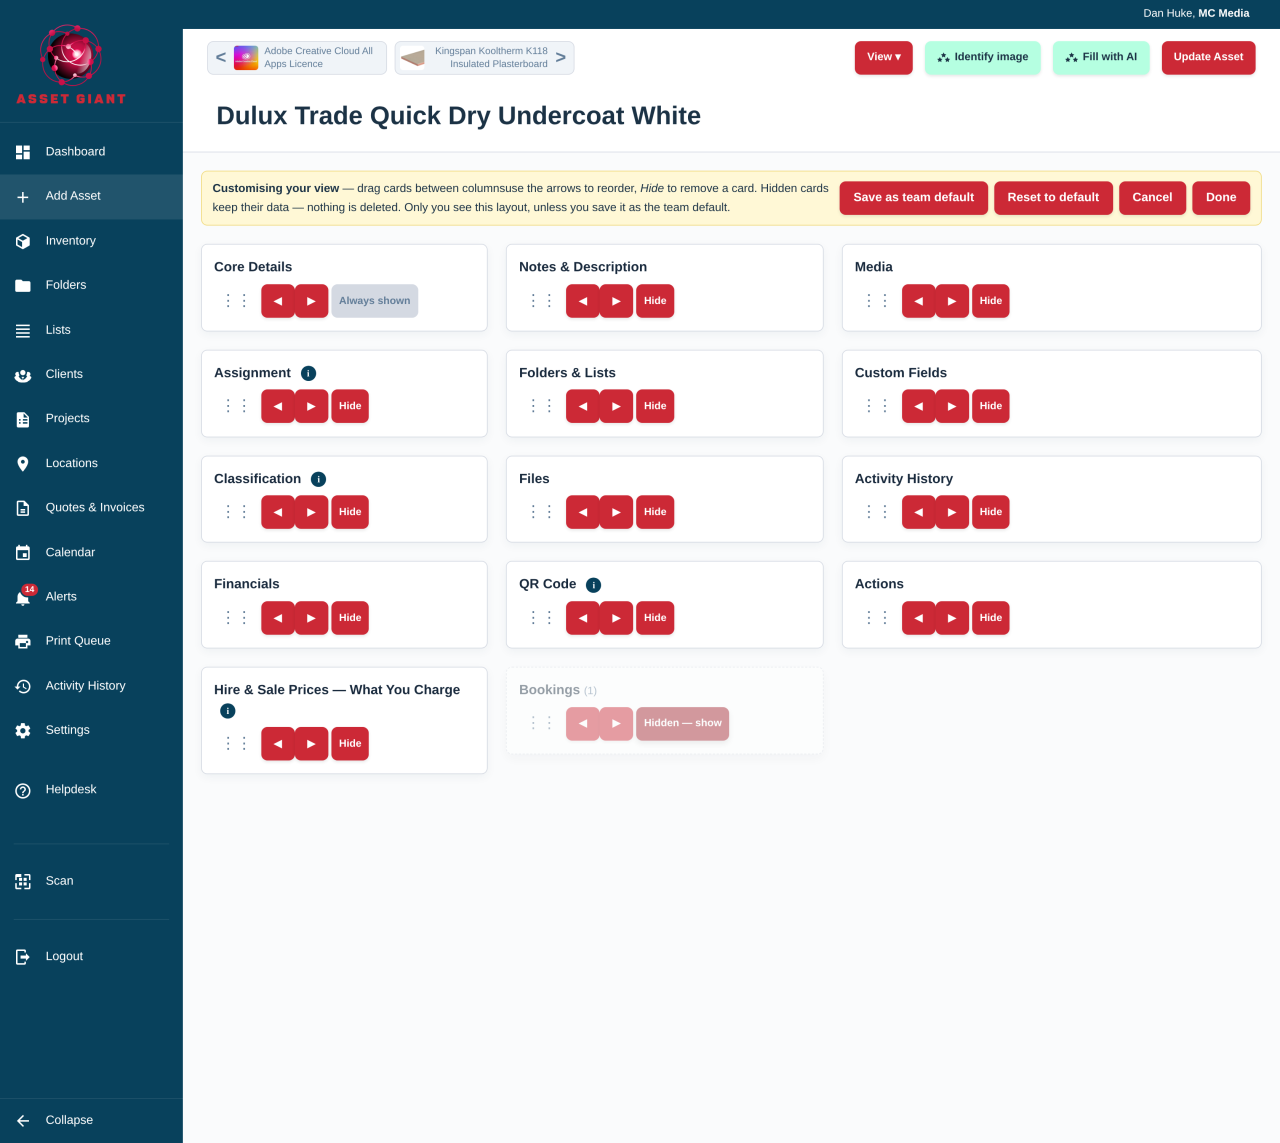Open Alerts bell with 14 badge
Screen dimensions: 1280x1143
(24, 597)
